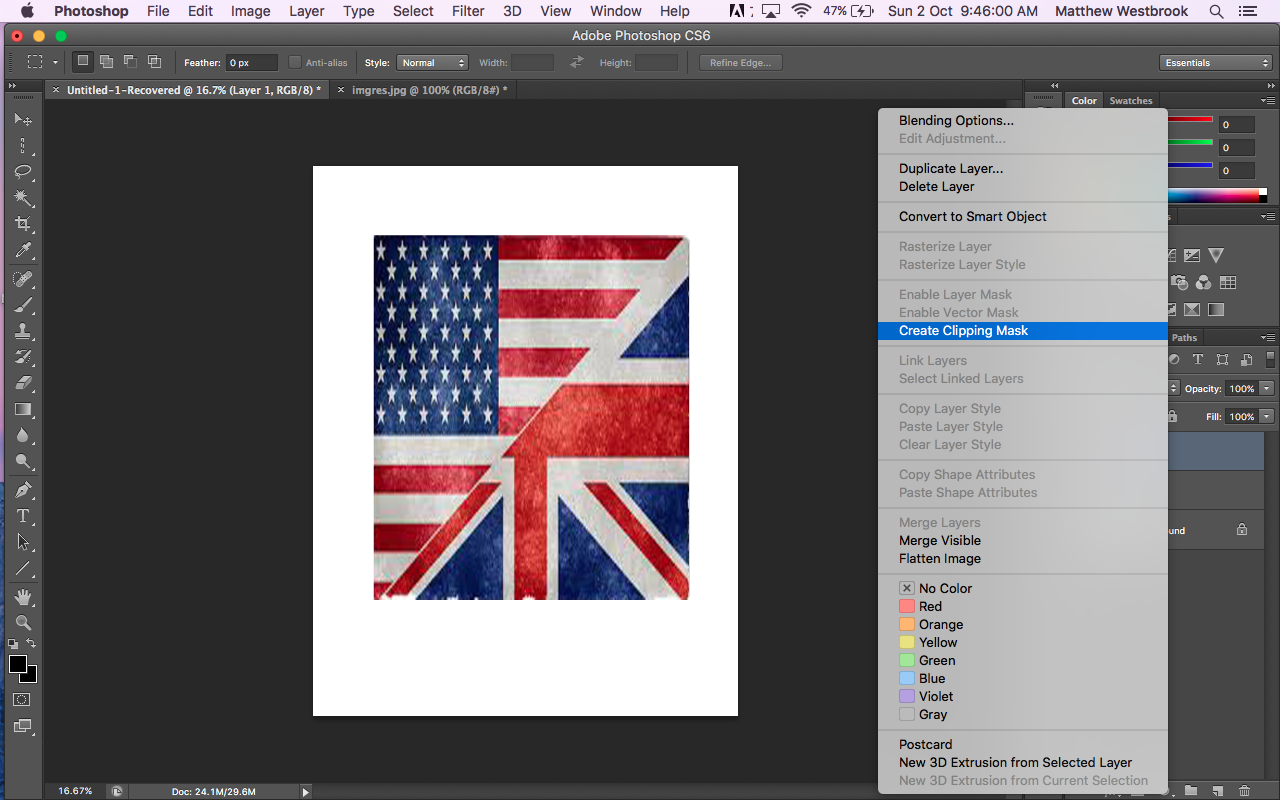The image size is (1280, 800).
Task: Toggle Edit in Quick Mask Mode
Action: tap(23, 700)
